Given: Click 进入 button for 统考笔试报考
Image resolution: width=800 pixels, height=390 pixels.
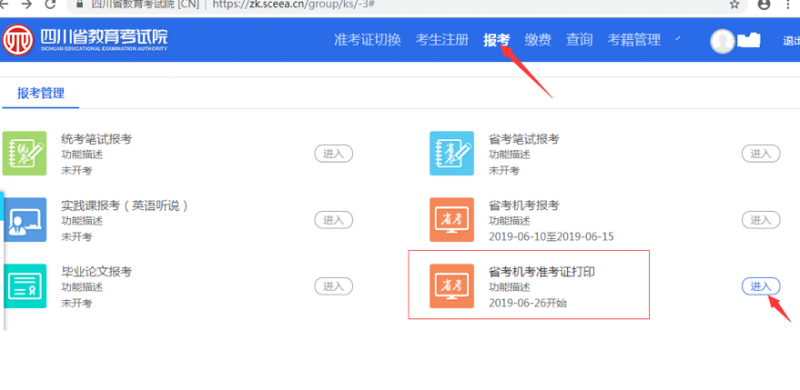Looking at the screenshot, I should 333,154.
